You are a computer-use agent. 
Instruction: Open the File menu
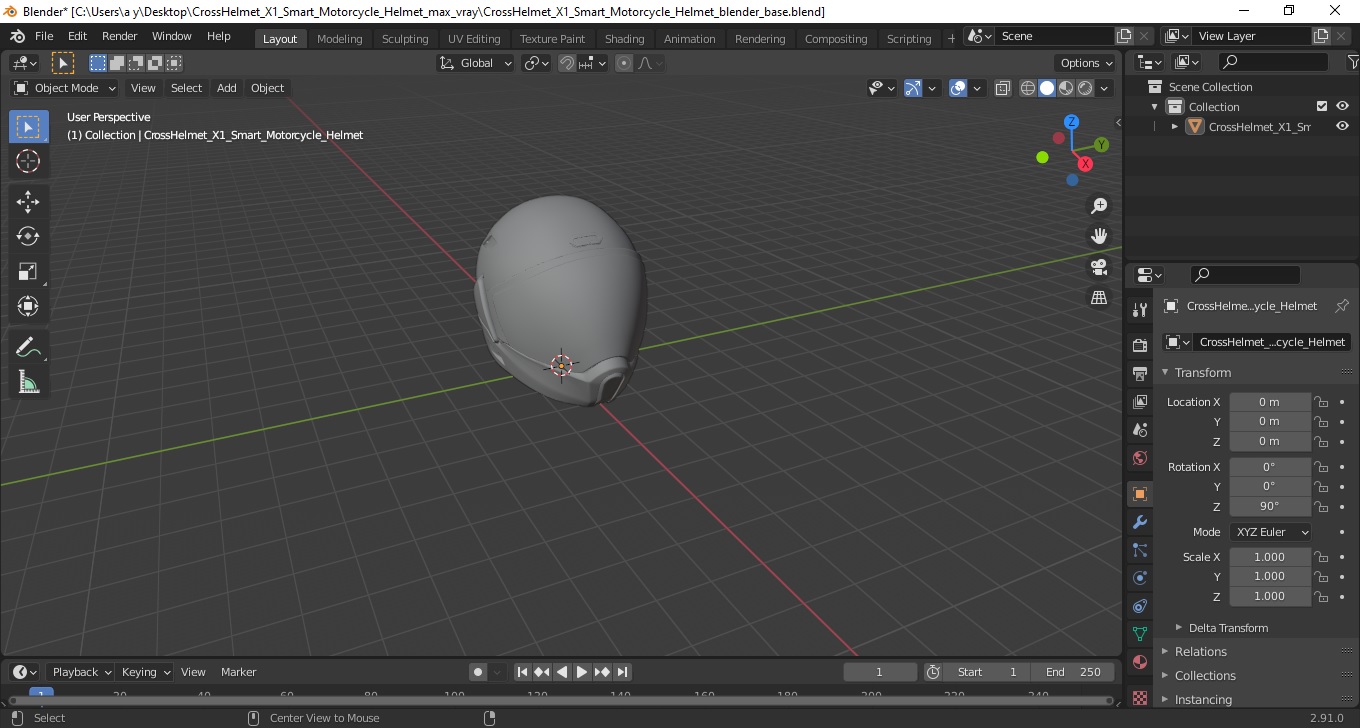click(x=44, y=36)
